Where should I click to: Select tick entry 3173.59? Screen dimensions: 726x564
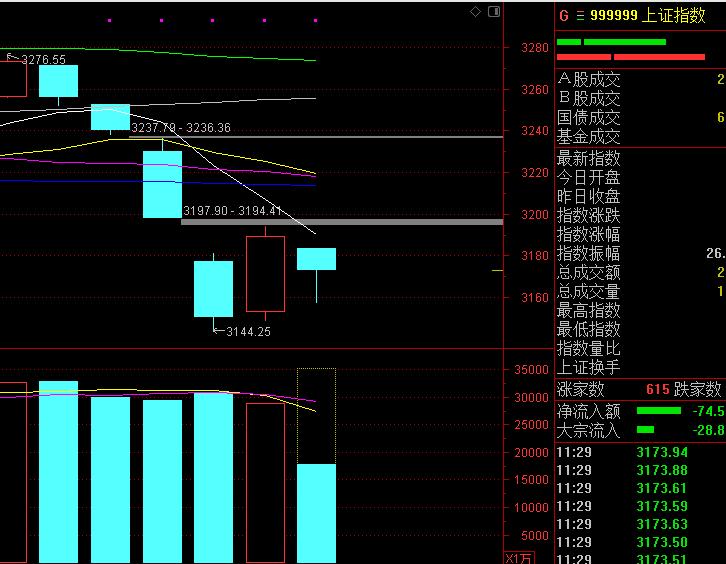click(x=662, y=507)
